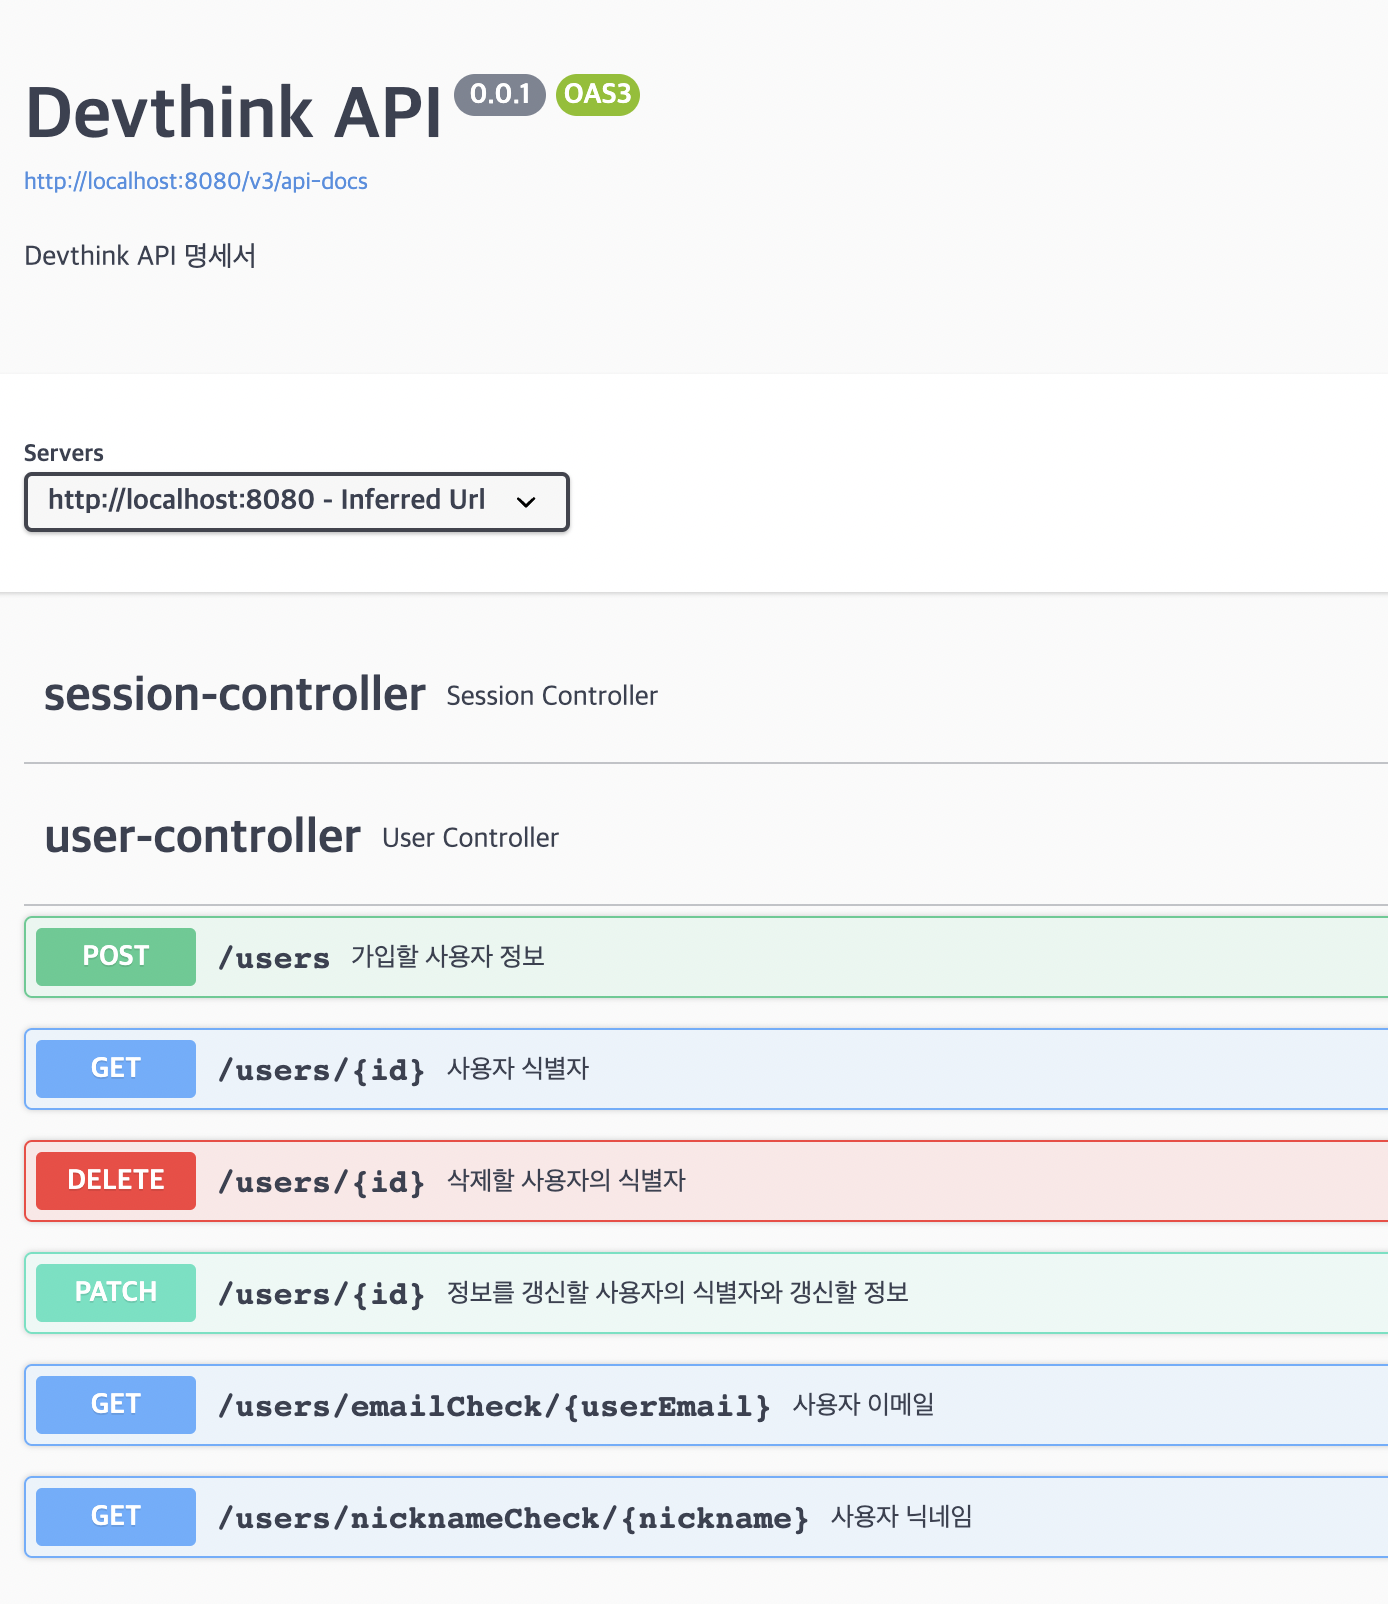Screen dimensions: 1388x1604
Task: Expand the DELETE /users/{id} operation
Action: click(x=706, y=1181)
